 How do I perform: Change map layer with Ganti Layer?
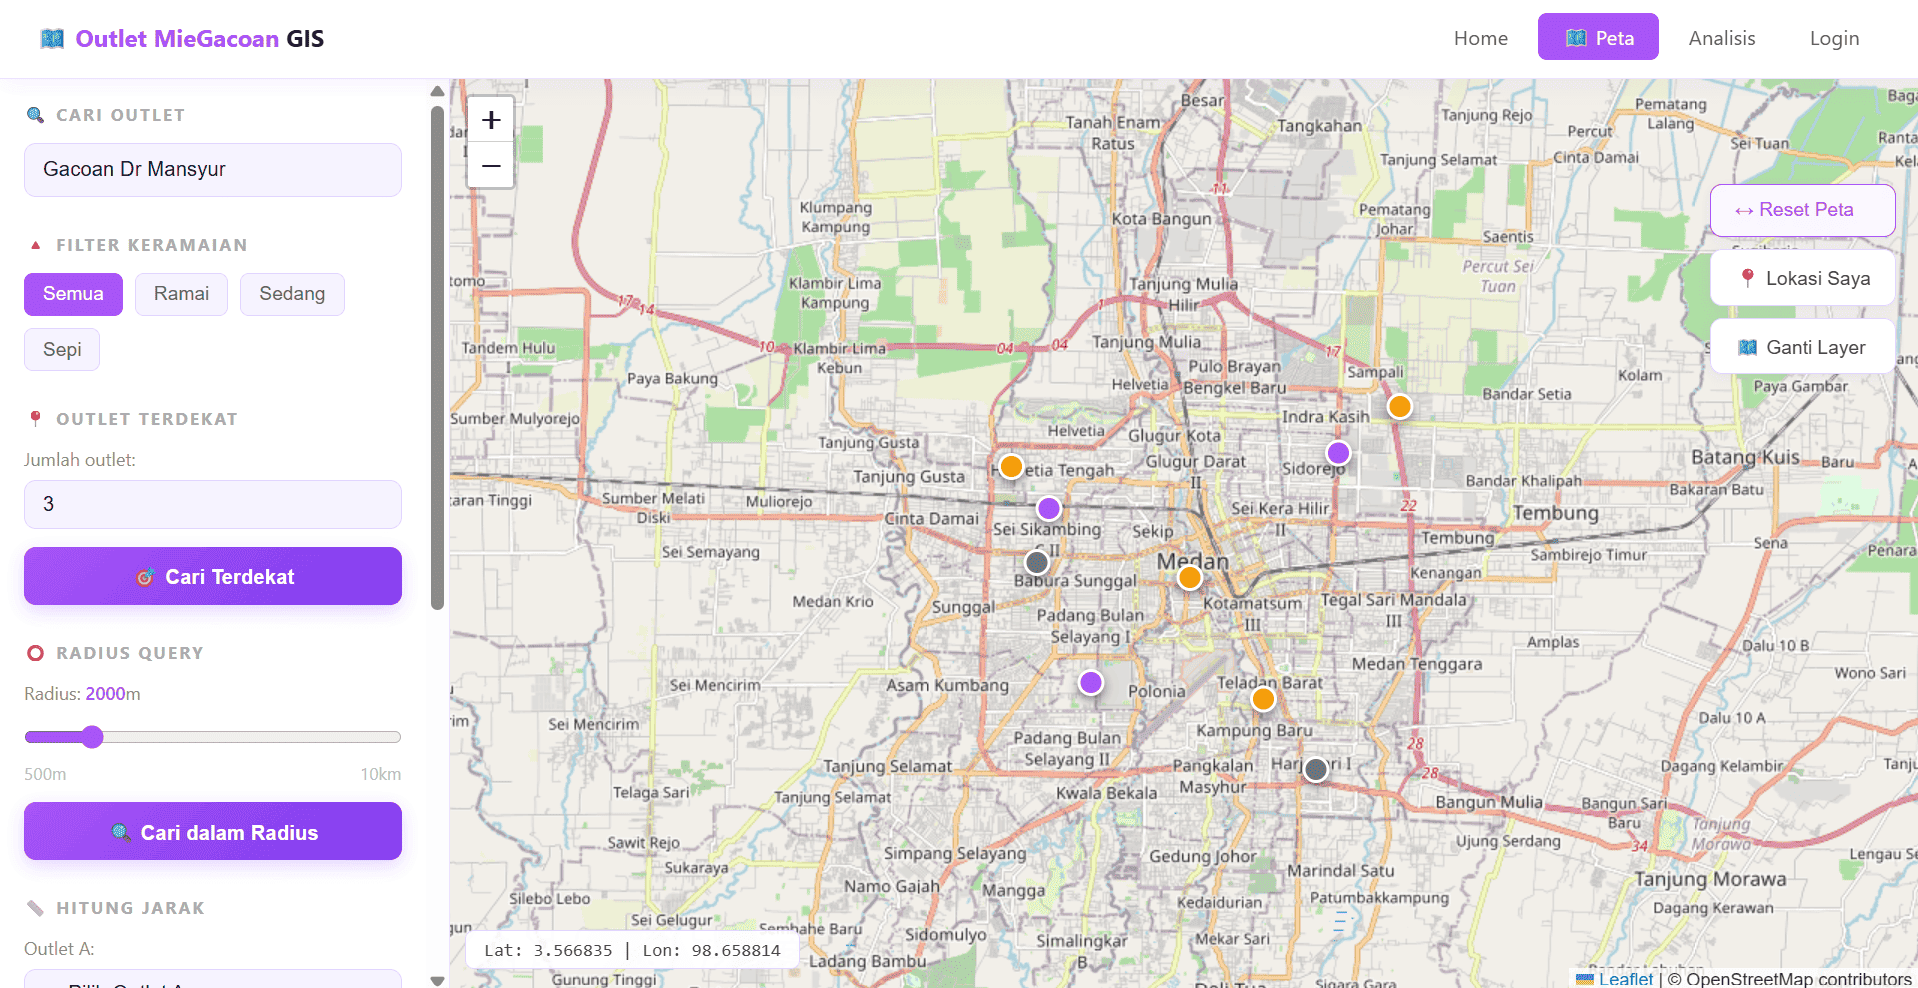click(x=1802, y=347)
